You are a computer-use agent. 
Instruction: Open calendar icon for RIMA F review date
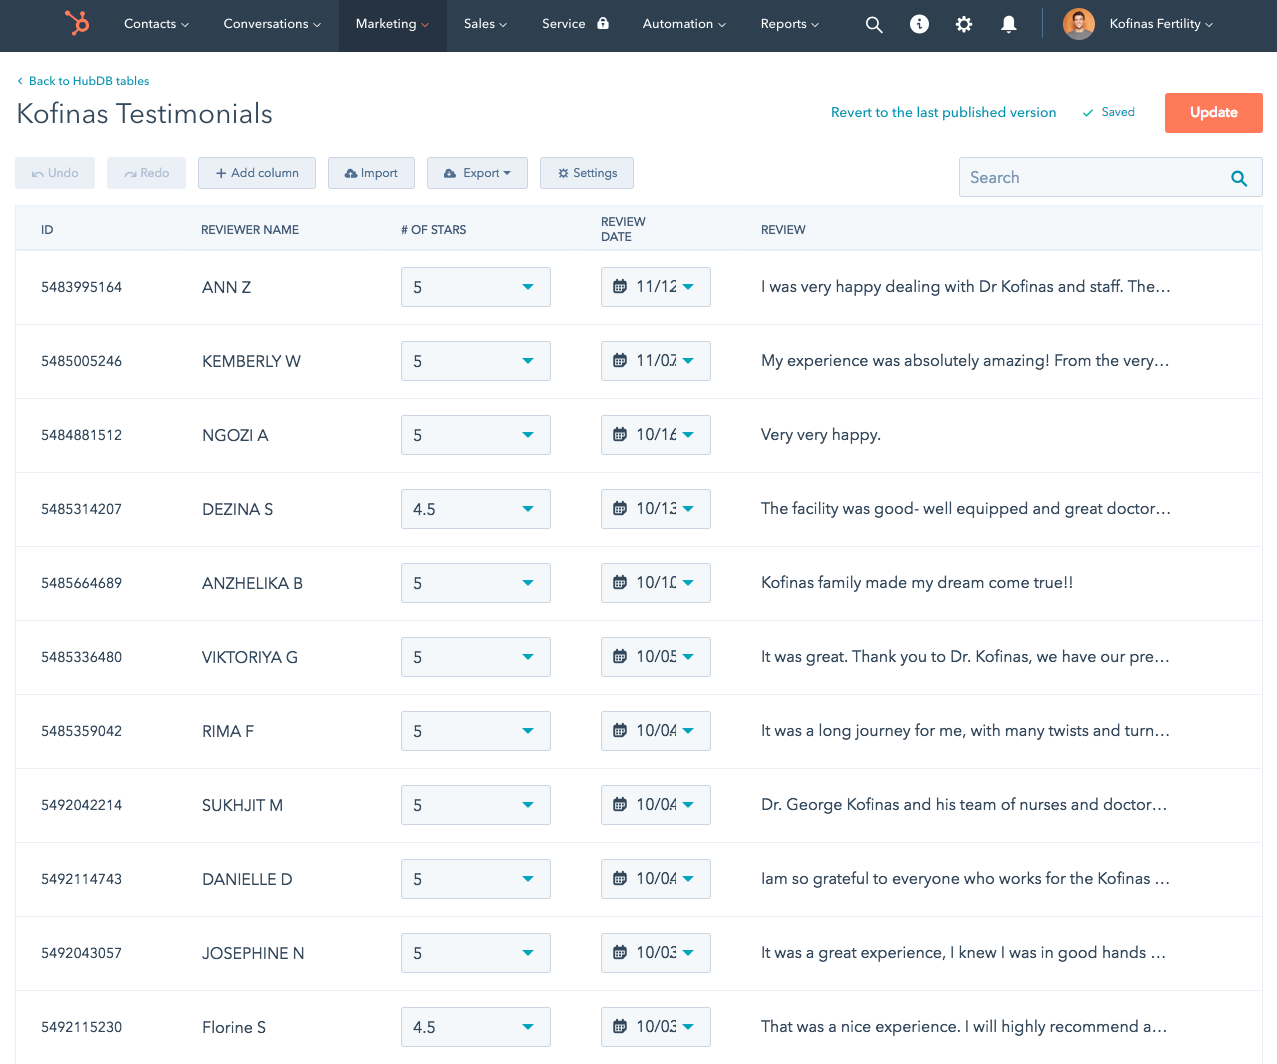(x=620, y=731)
